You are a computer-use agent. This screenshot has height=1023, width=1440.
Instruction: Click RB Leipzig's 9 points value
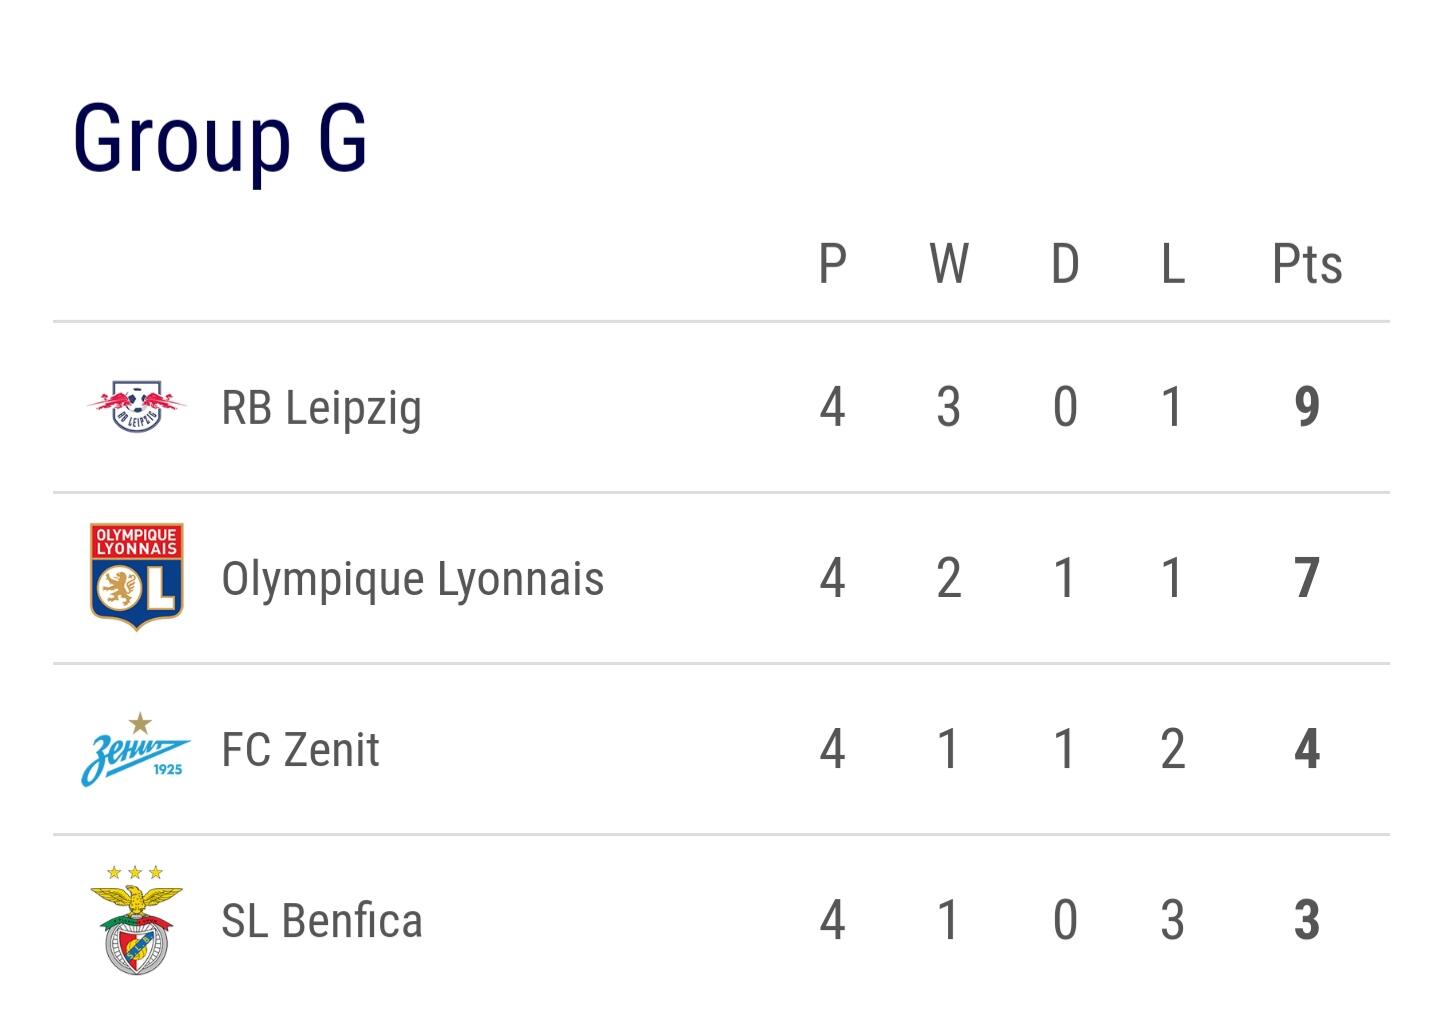click(1307, 407)
